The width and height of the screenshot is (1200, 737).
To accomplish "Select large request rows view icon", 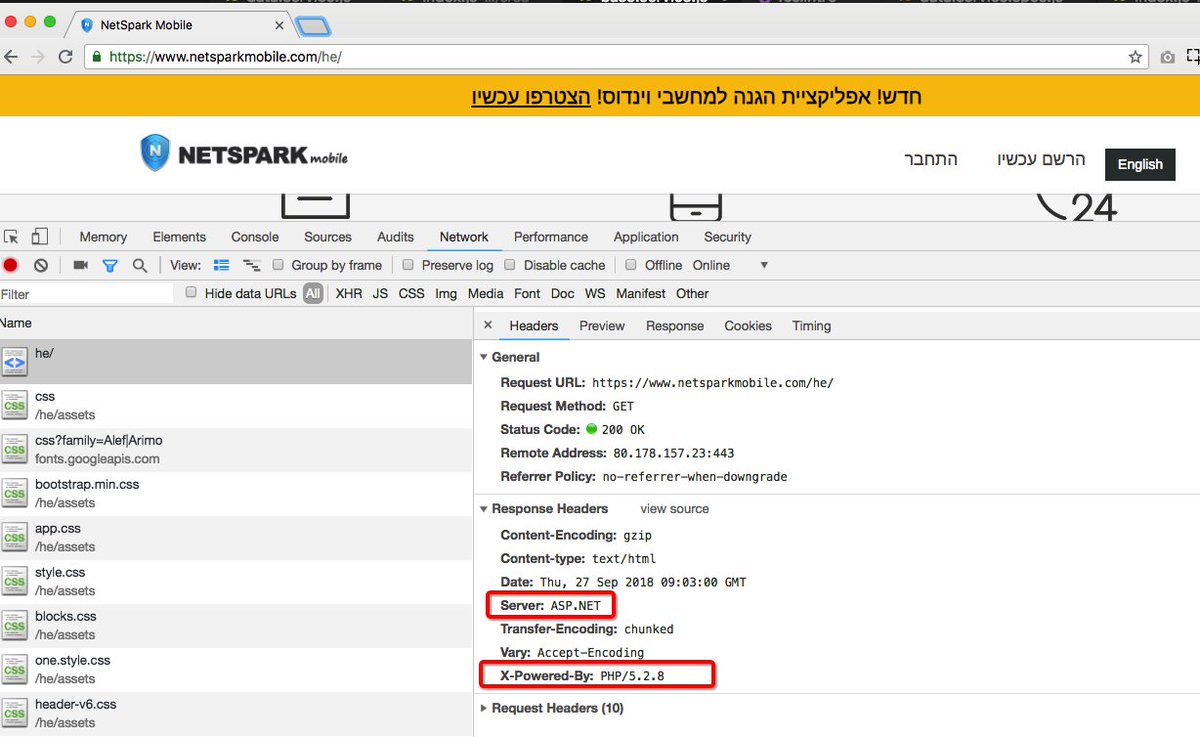I will (222, 265).
